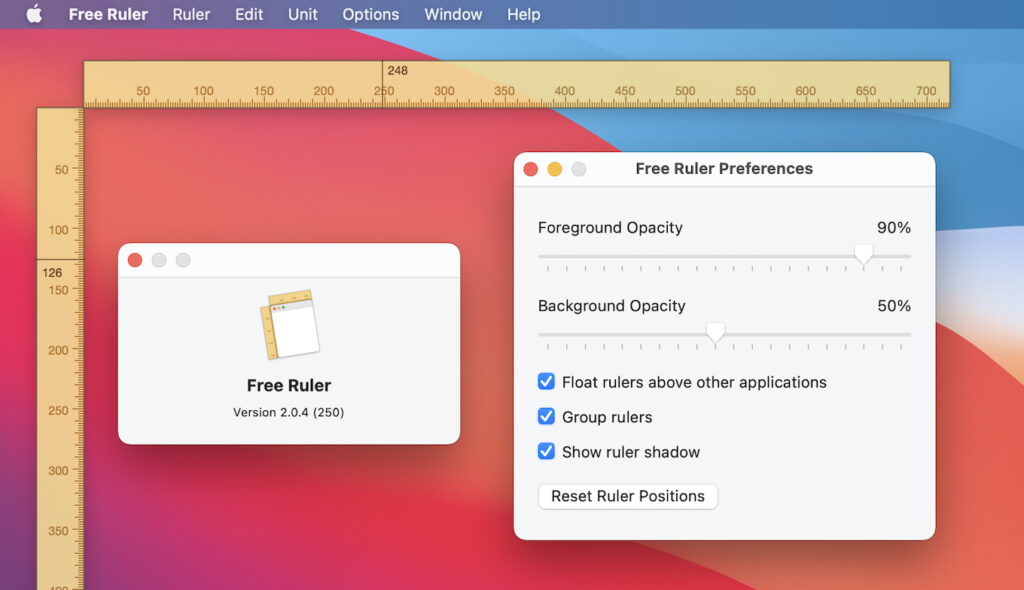The height and width of the screenshot is (590, 1024).
Task: Click the Background Opacity slider thumb
Action: click(x=715, y=333)
